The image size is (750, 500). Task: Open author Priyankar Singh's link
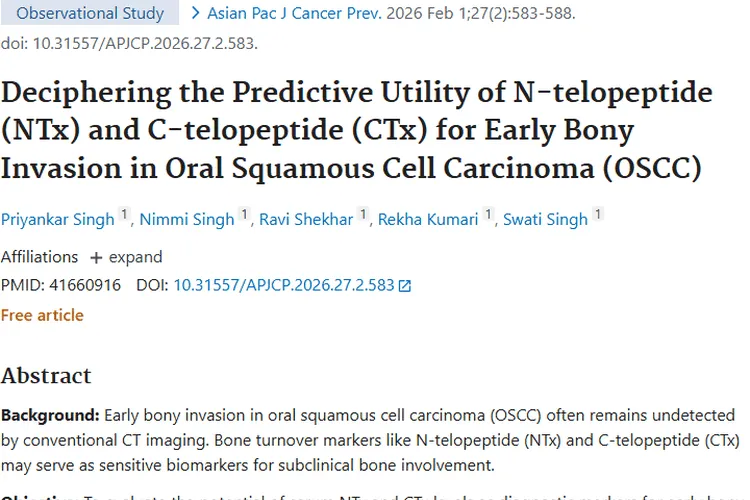(x=57, y=219)
